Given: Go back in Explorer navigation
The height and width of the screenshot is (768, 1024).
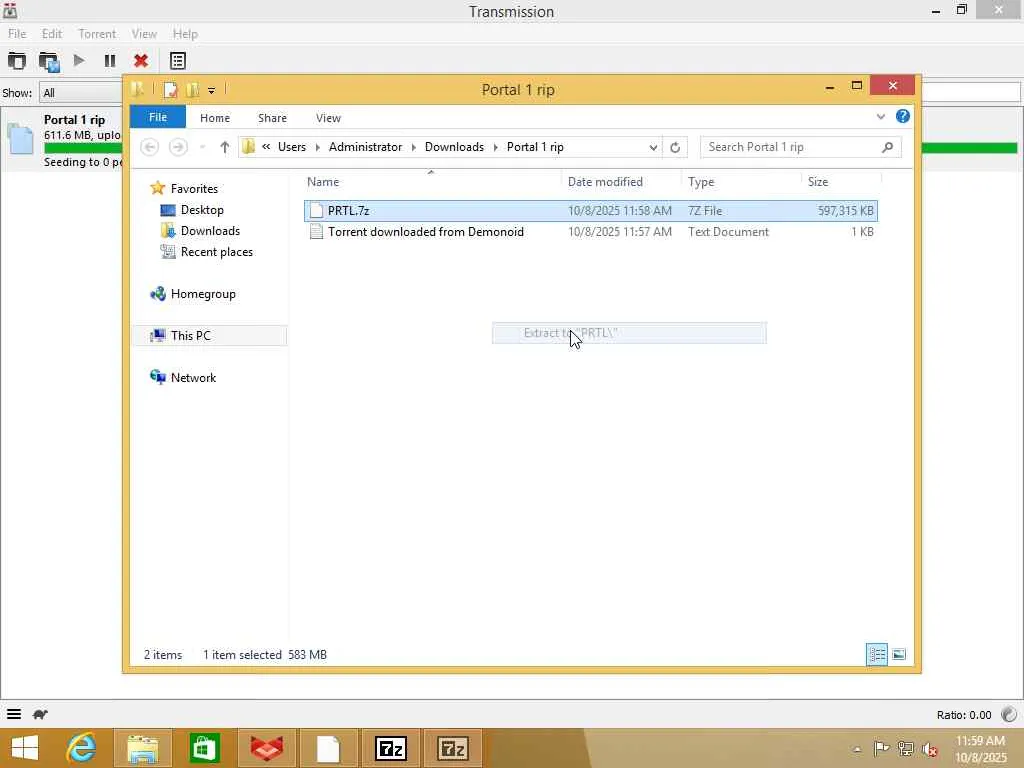Looking at the screenshot, I should click(x=150, y=147).
